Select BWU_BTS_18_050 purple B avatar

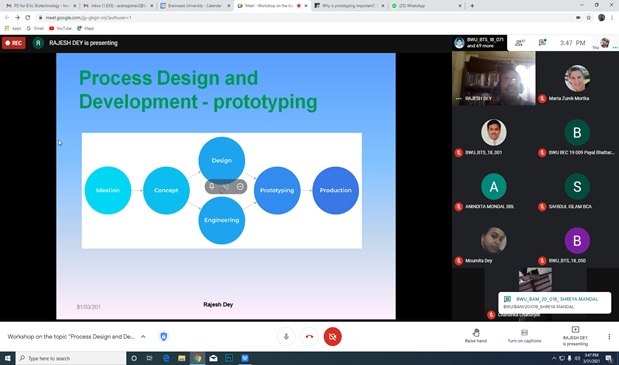577,240
